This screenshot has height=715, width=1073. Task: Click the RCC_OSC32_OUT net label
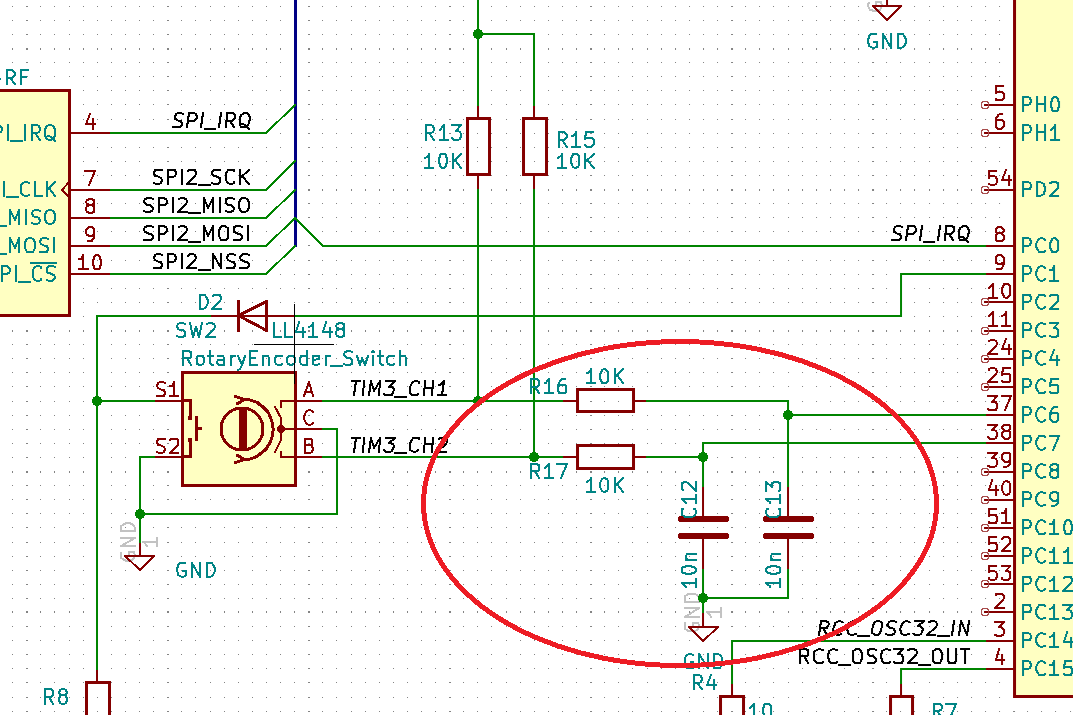(884, 656)
